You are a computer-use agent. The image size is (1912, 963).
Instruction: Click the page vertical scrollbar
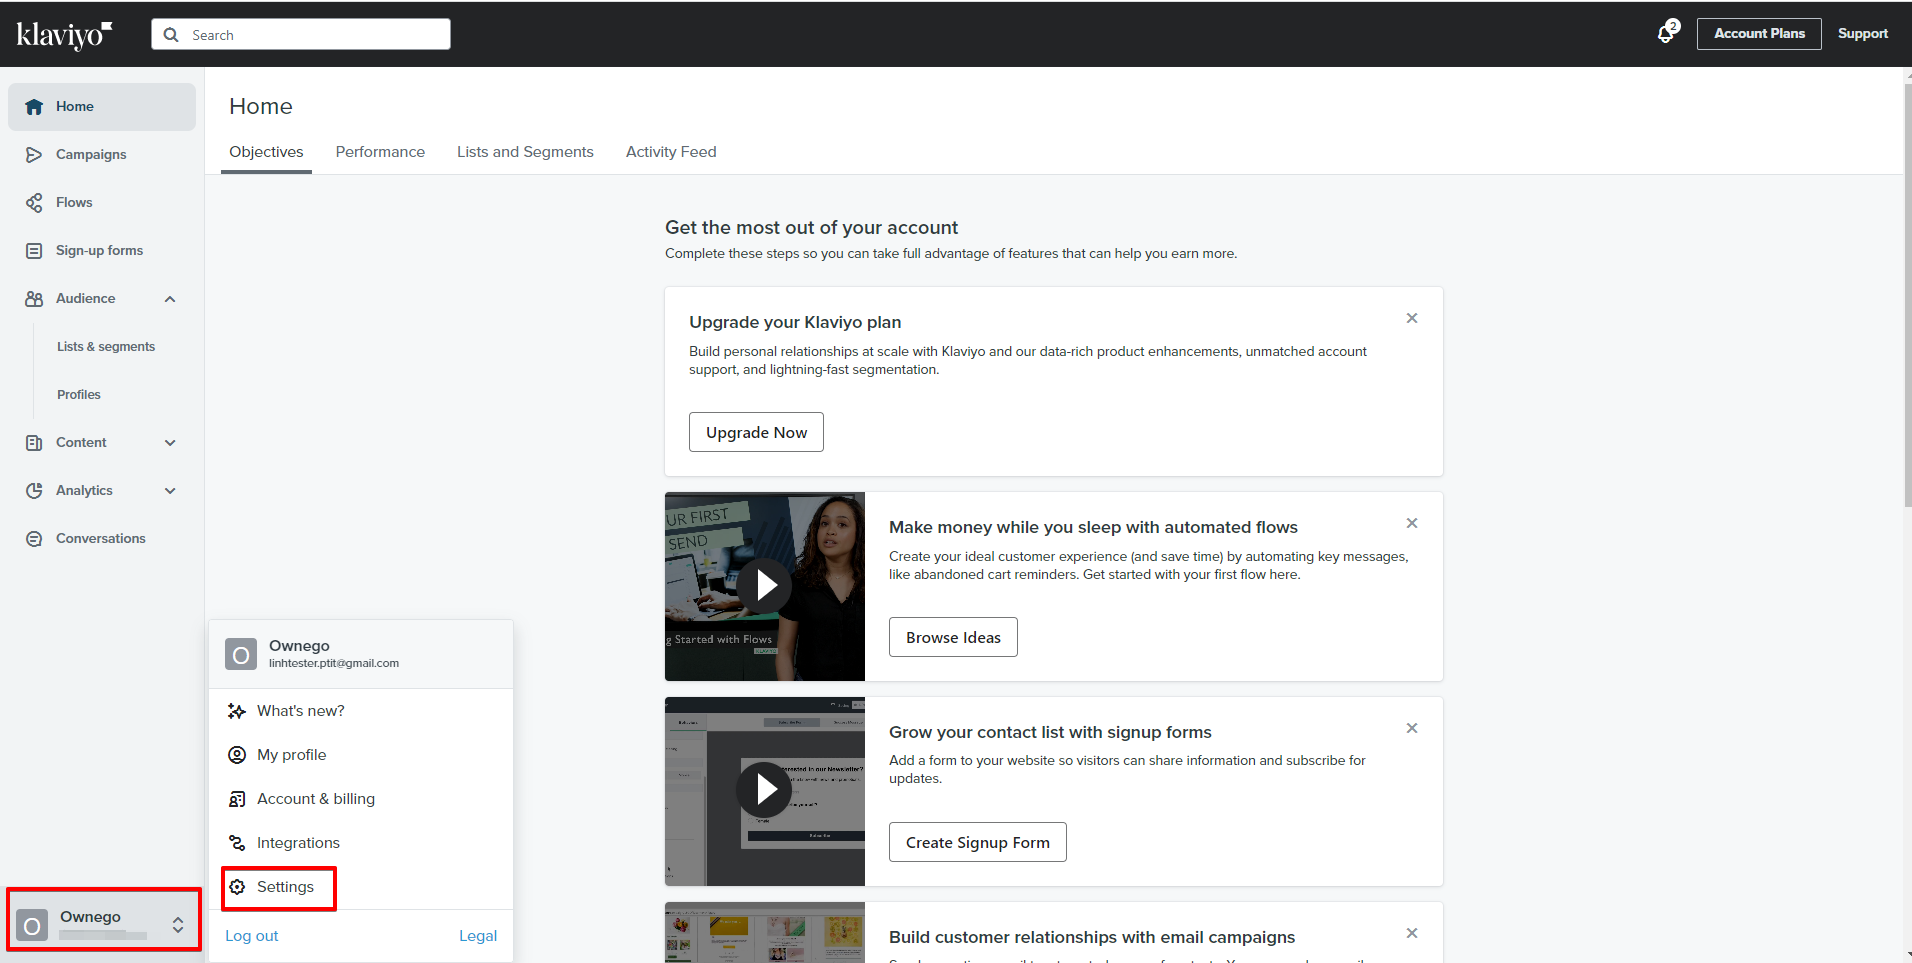click(1907, 295)
